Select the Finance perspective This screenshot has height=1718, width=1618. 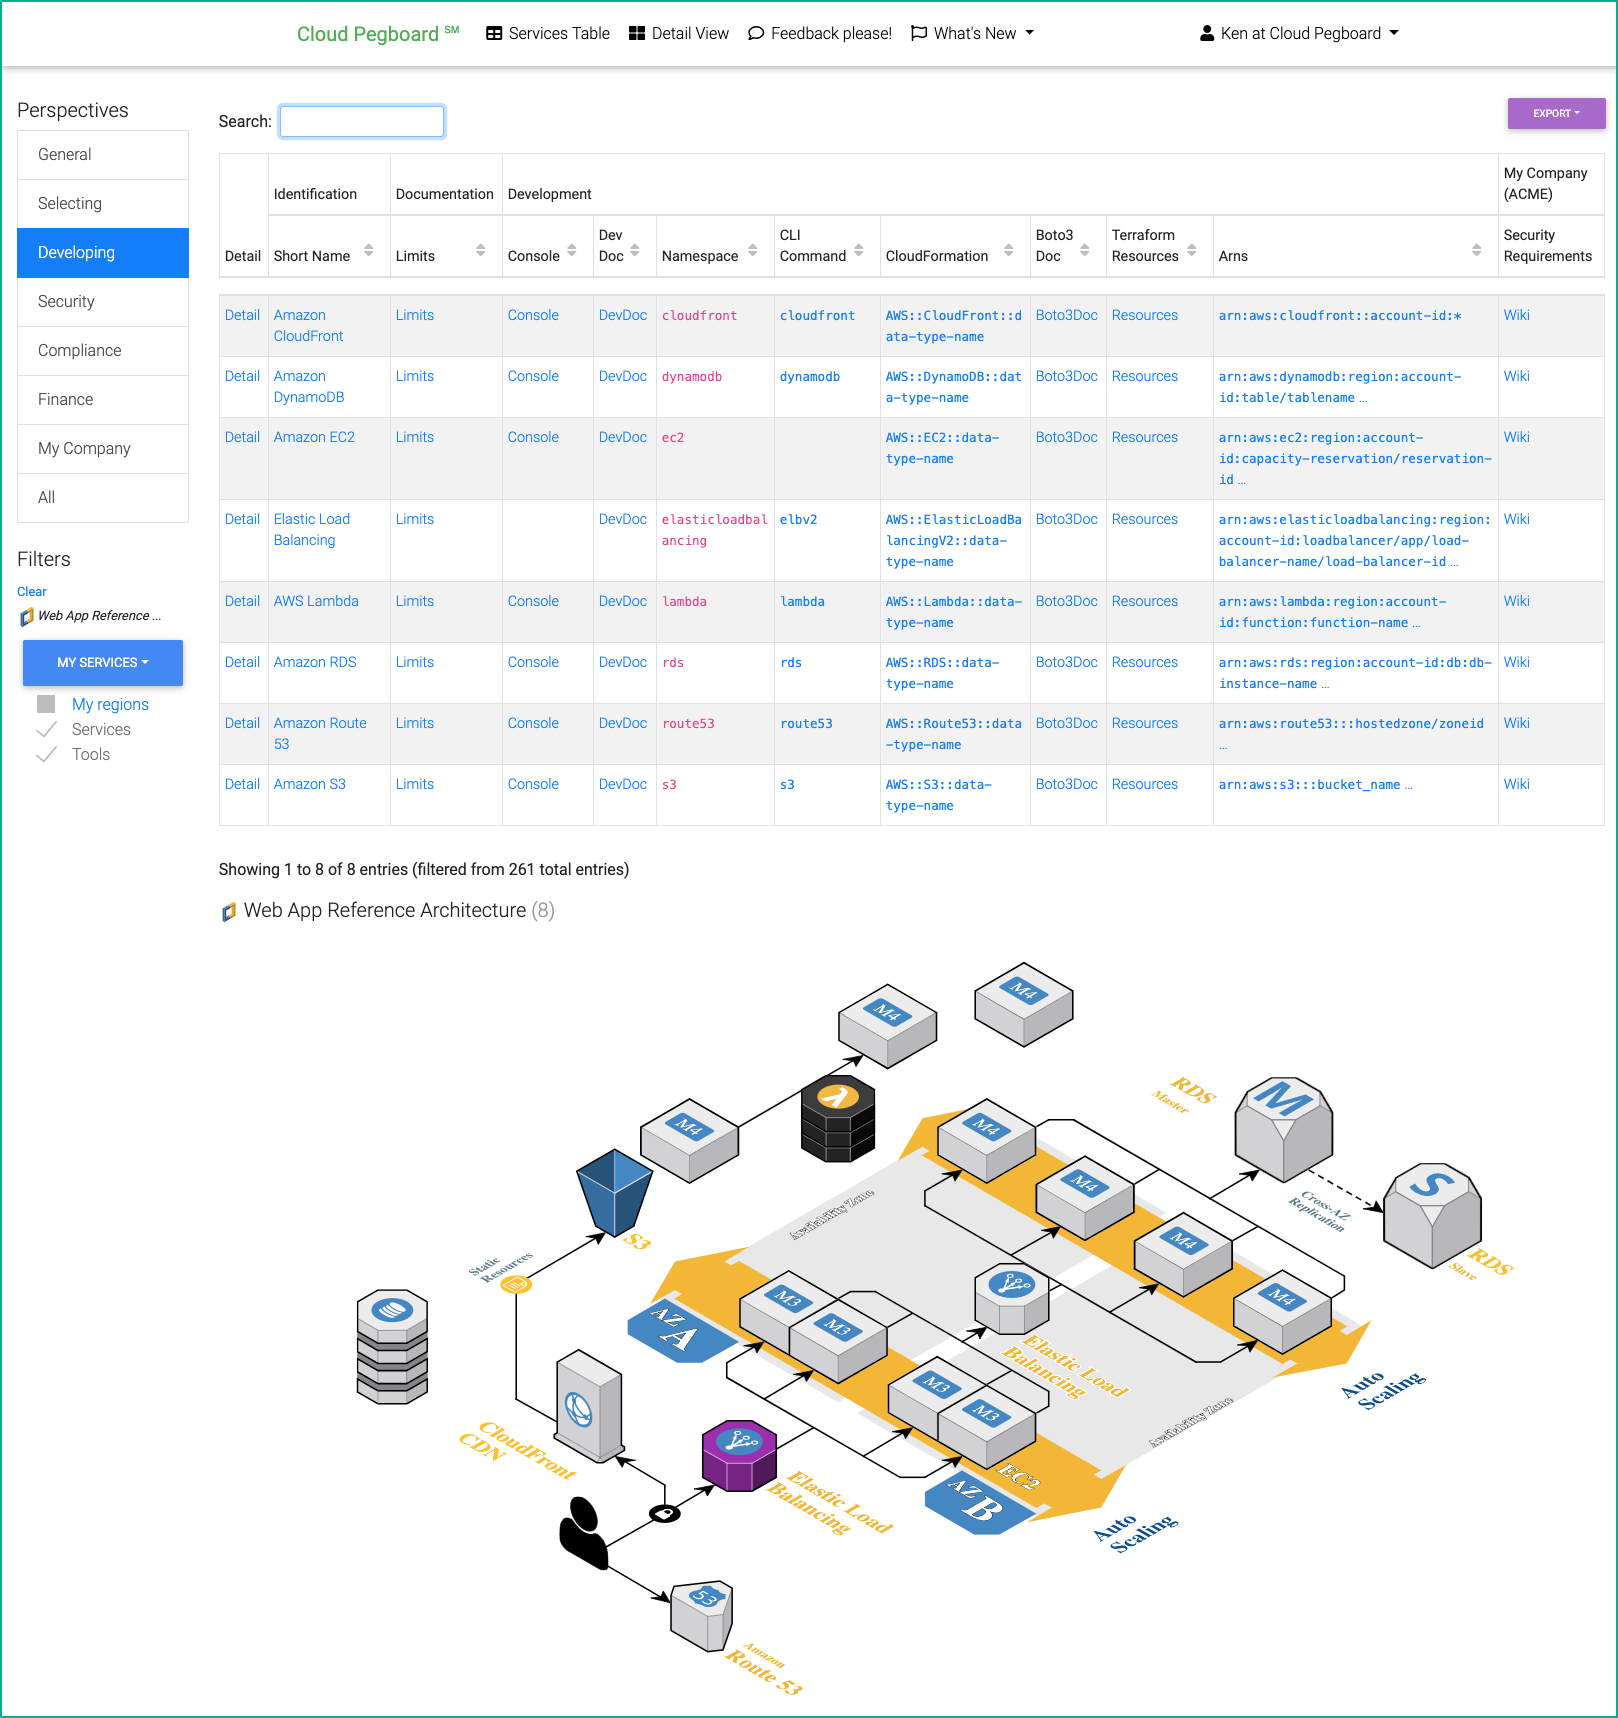pos(103,400)
